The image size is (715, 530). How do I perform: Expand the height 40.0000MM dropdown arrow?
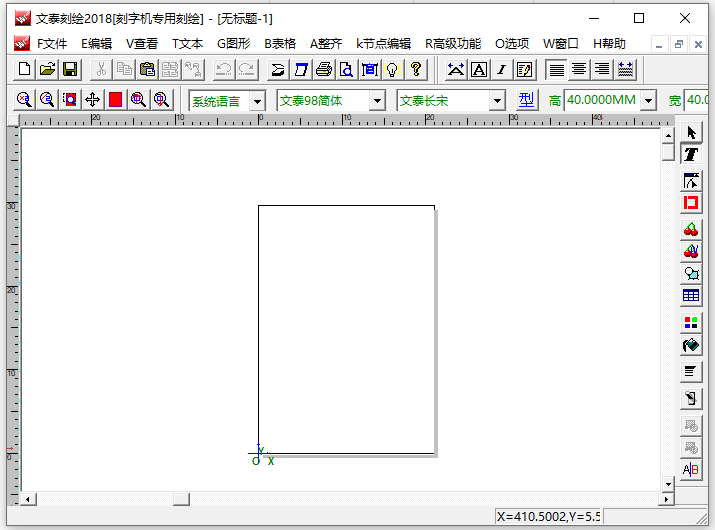pyautogui.click(x=648, y=101)
